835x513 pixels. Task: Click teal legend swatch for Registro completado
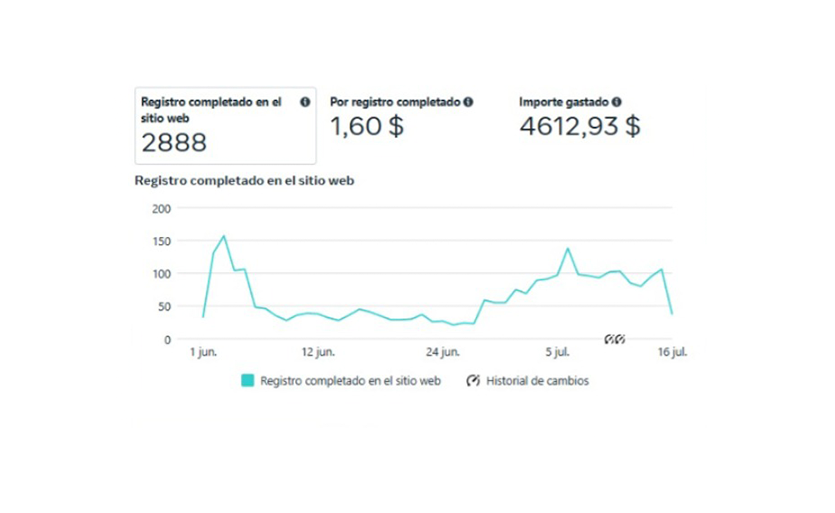[247, 381]
